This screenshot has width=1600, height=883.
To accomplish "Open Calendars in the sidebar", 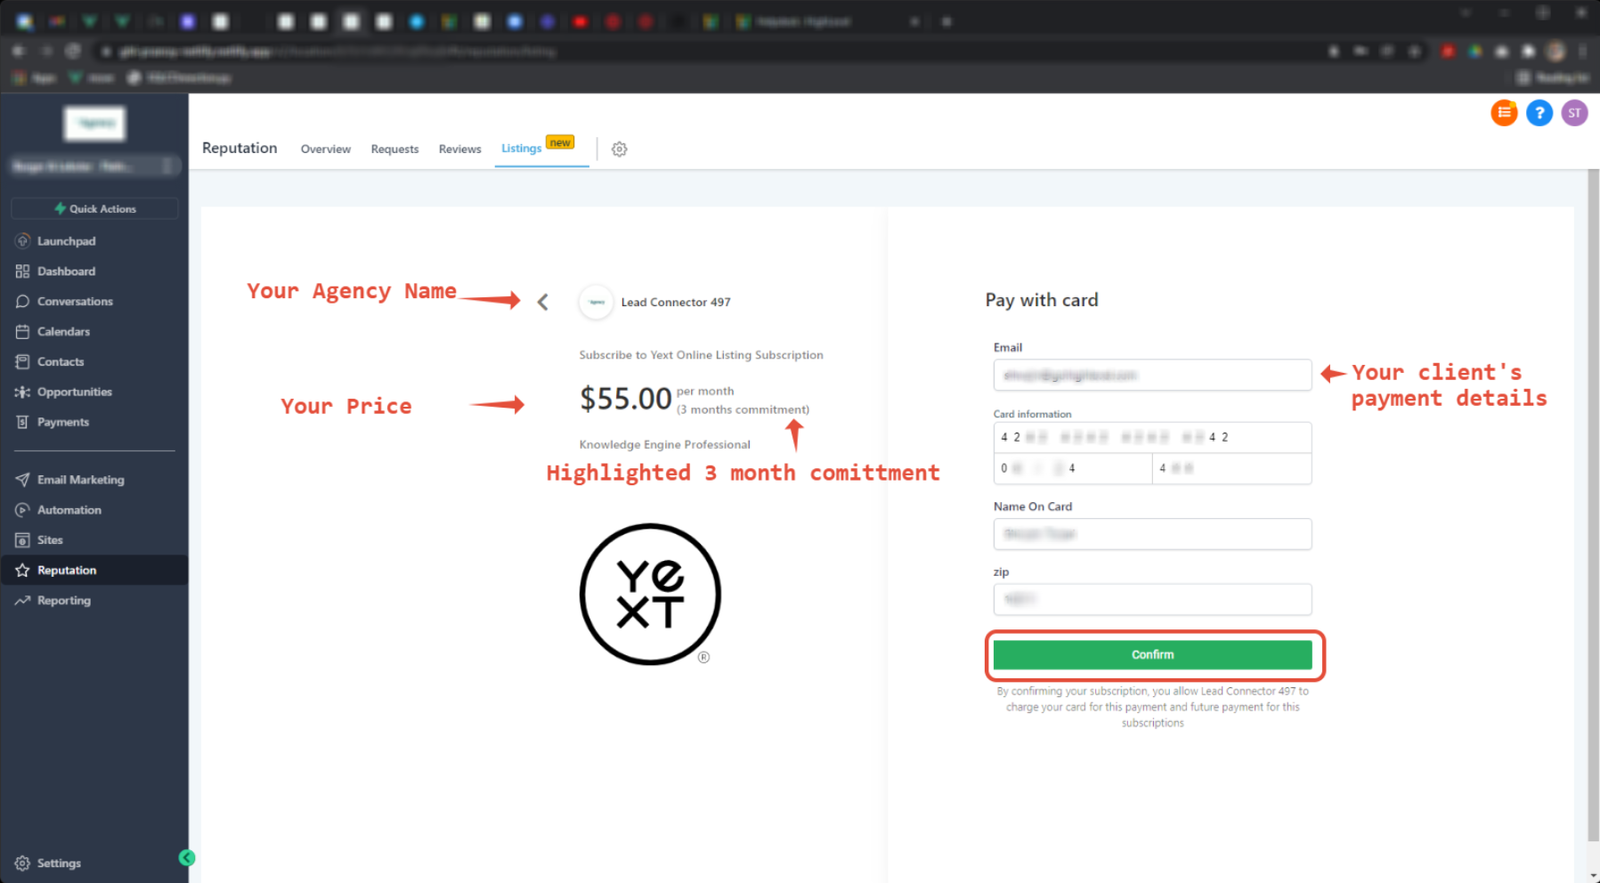I will click(63, 331).
